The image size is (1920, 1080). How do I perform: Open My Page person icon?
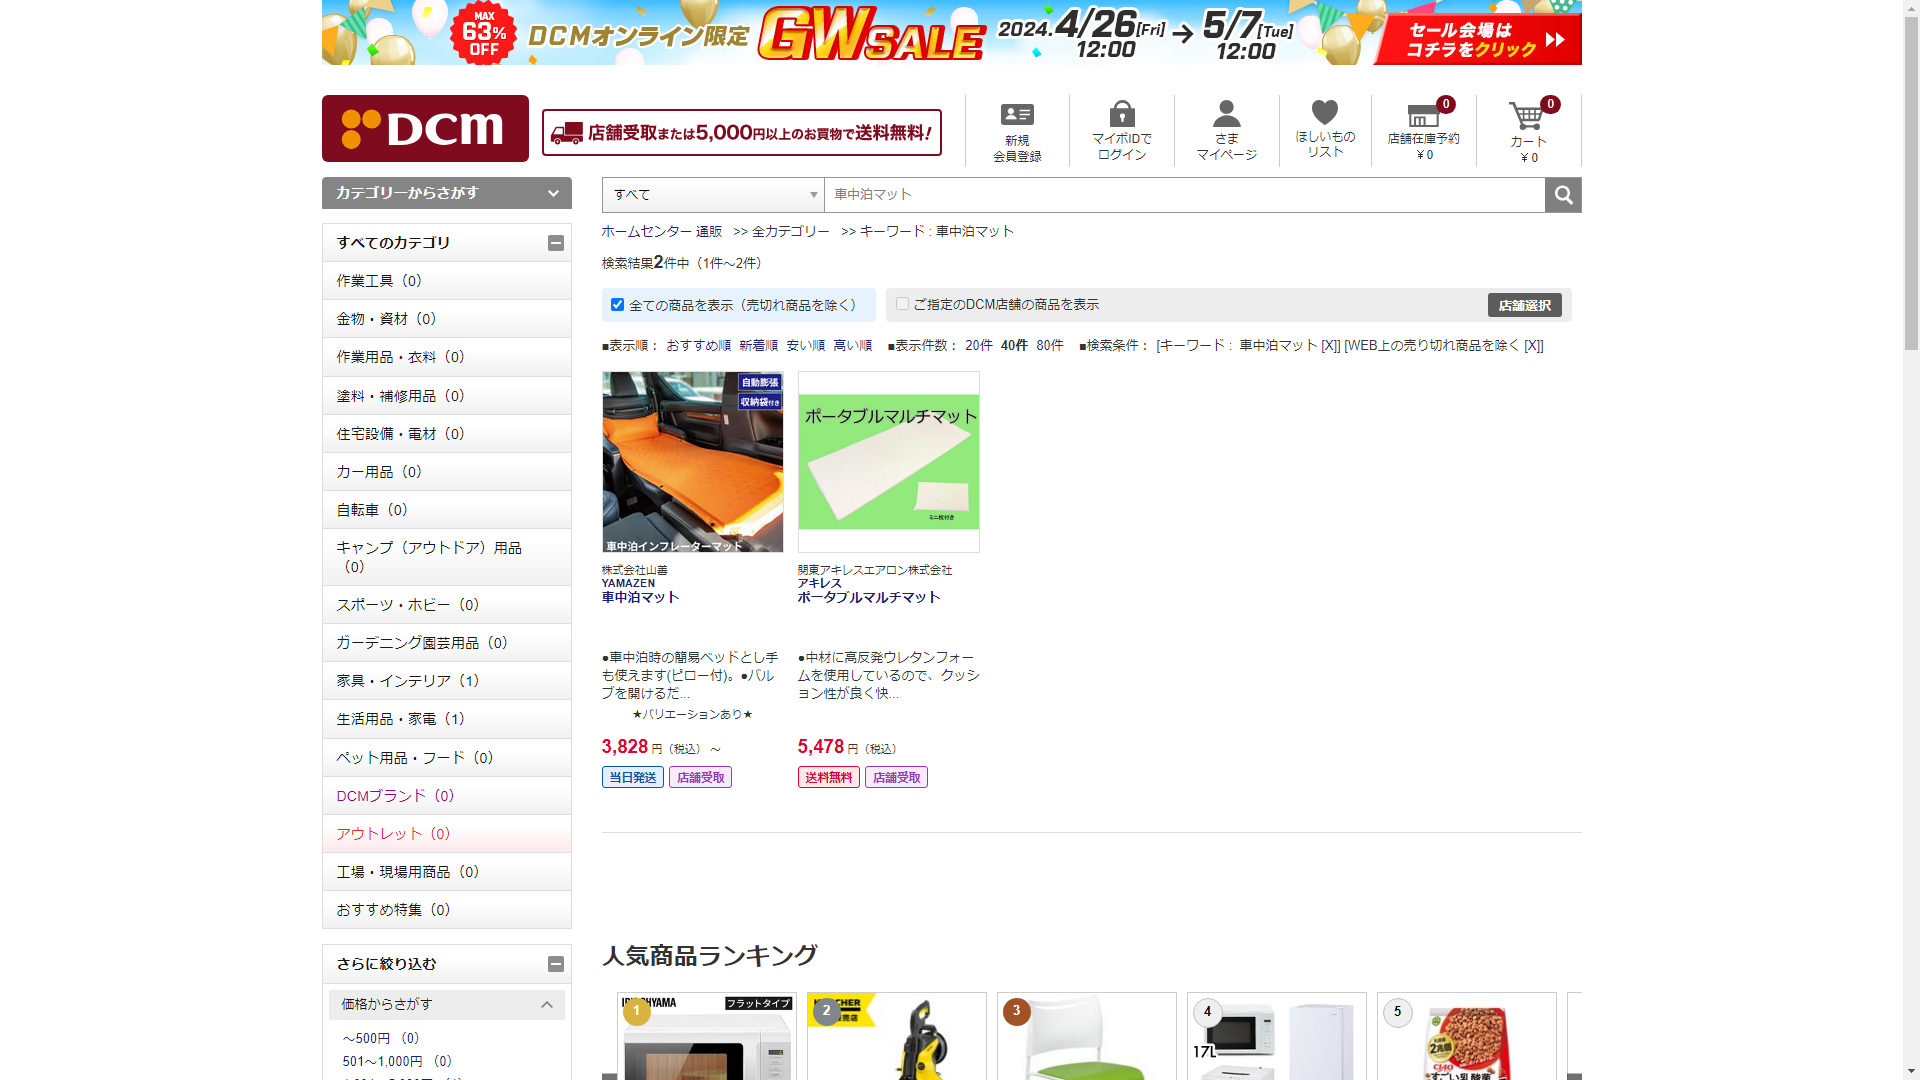click(x=1226, y=113)
